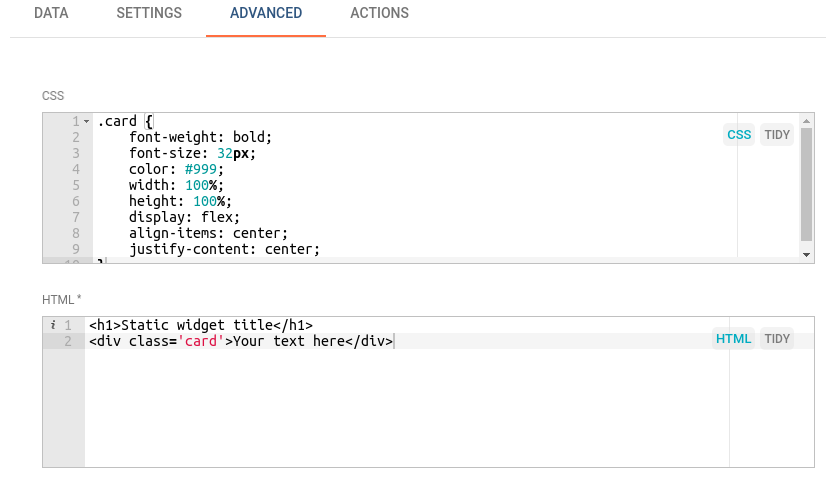Click TIDY button in HTML editor
Screen dimensions: 826x478
click(777, 339)
